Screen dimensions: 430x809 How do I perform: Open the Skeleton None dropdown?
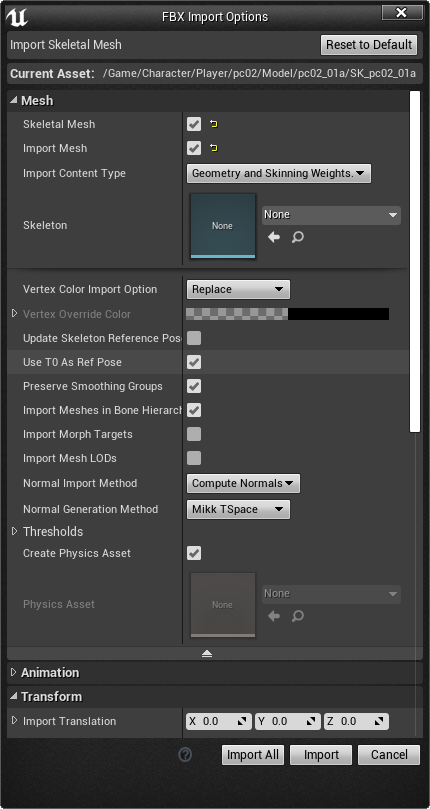[x=331, y=215]
